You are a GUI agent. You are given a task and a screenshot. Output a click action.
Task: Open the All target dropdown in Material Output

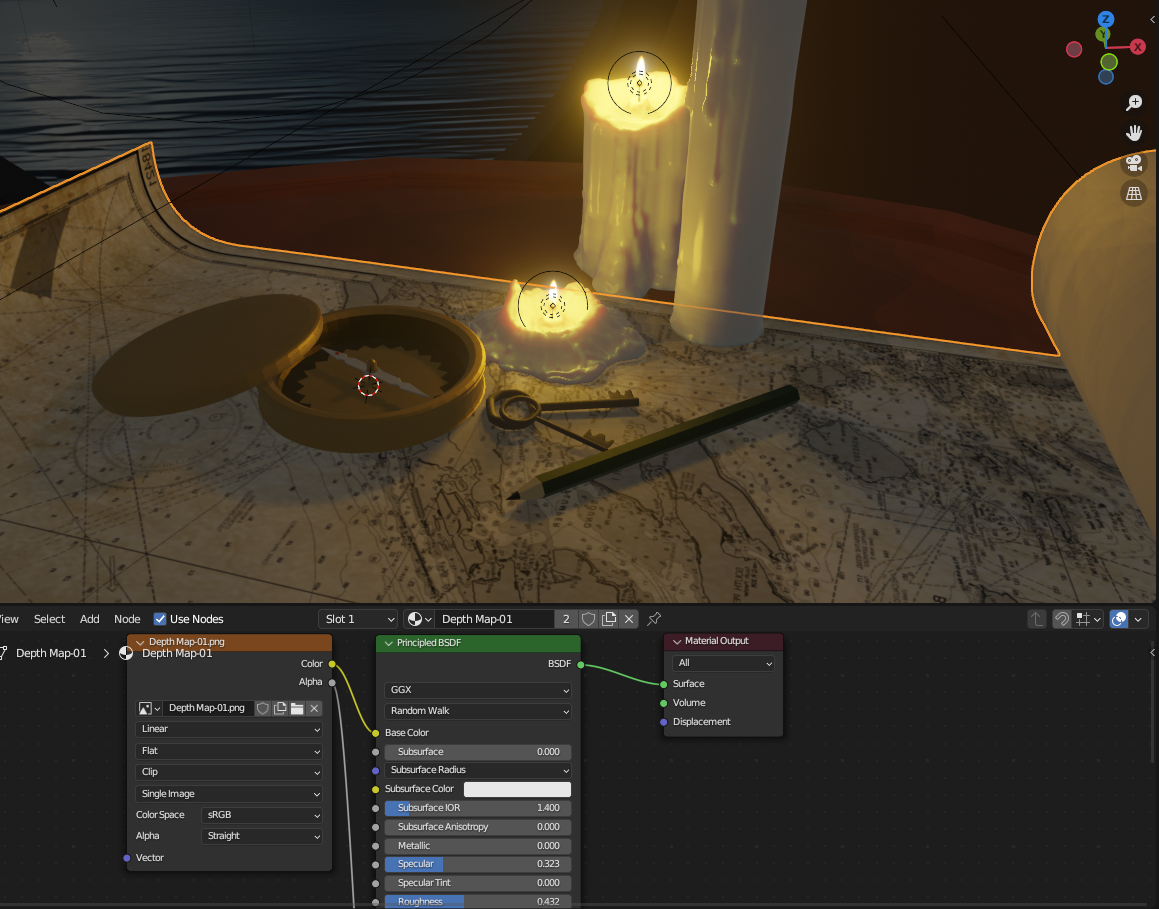[x=723, y=664]
